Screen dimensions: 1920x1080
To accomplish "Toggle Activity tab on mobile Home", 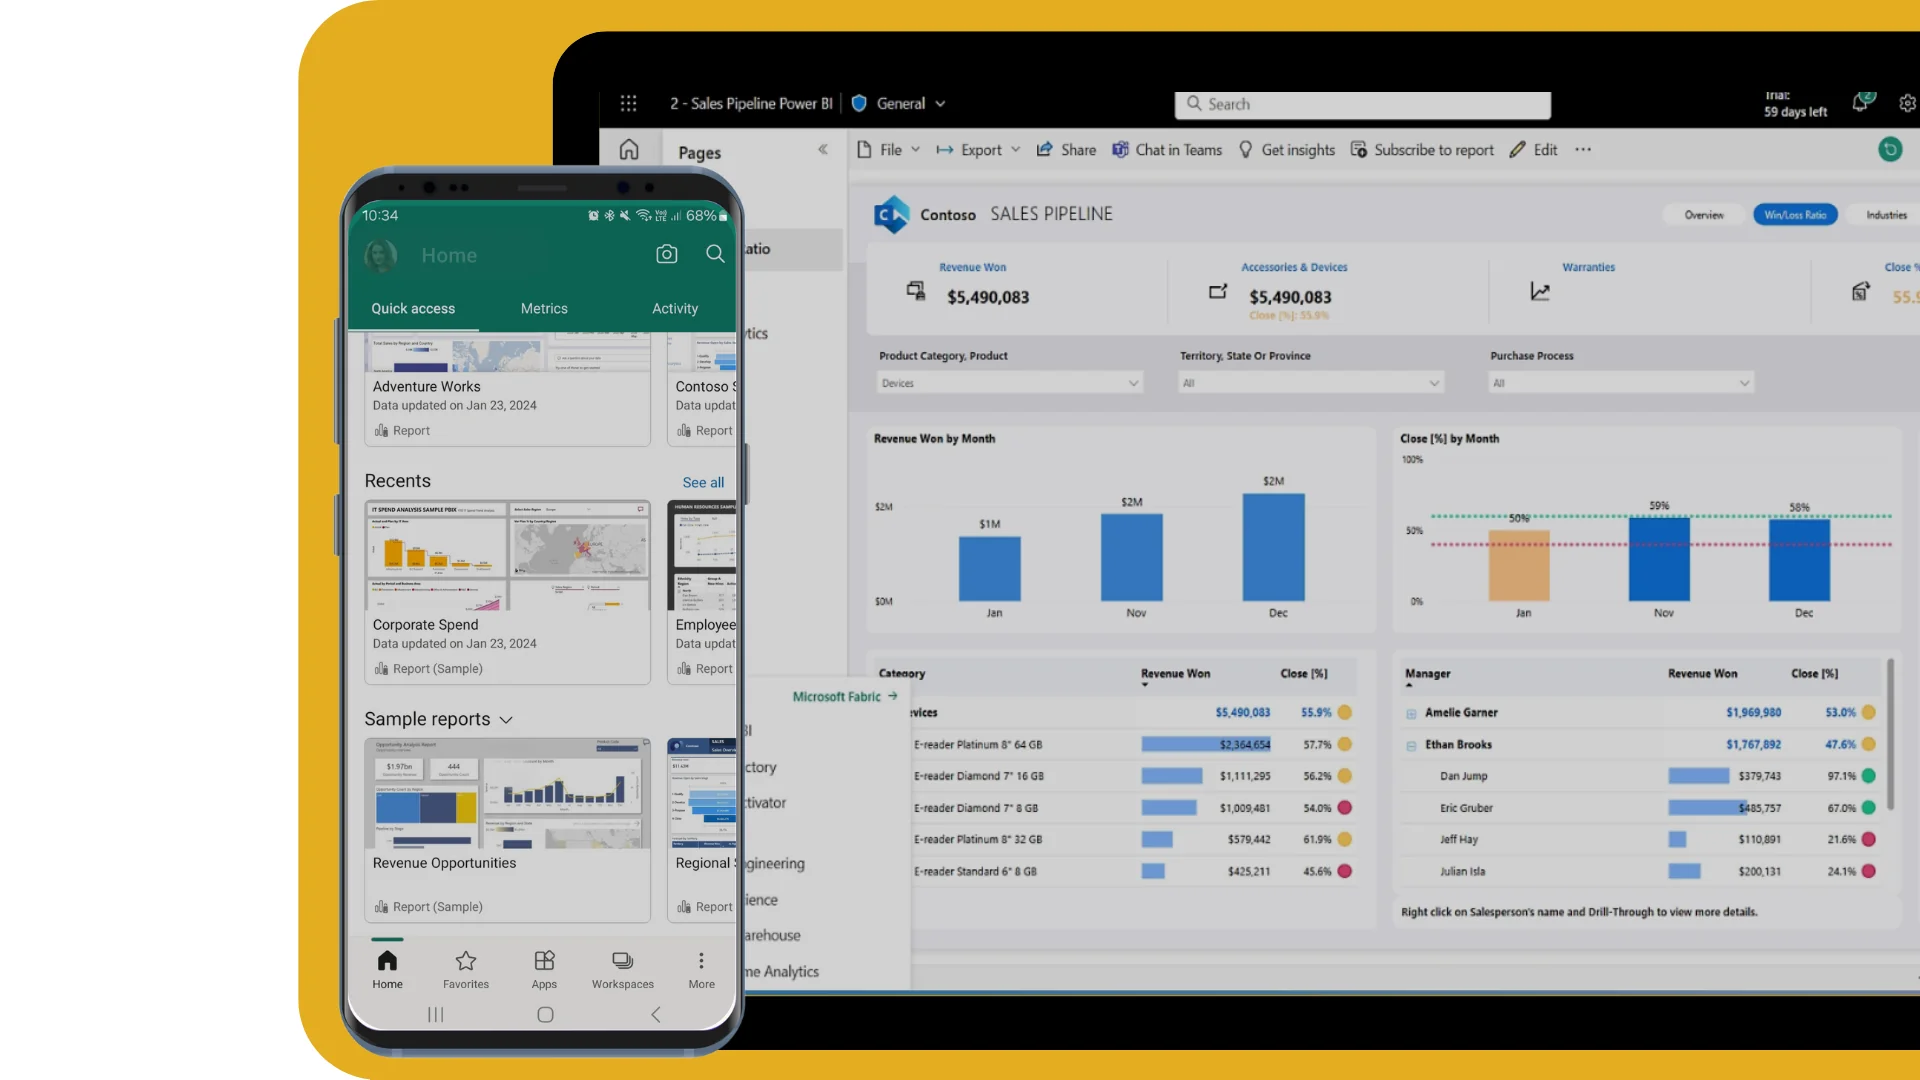I will (675, 307).
